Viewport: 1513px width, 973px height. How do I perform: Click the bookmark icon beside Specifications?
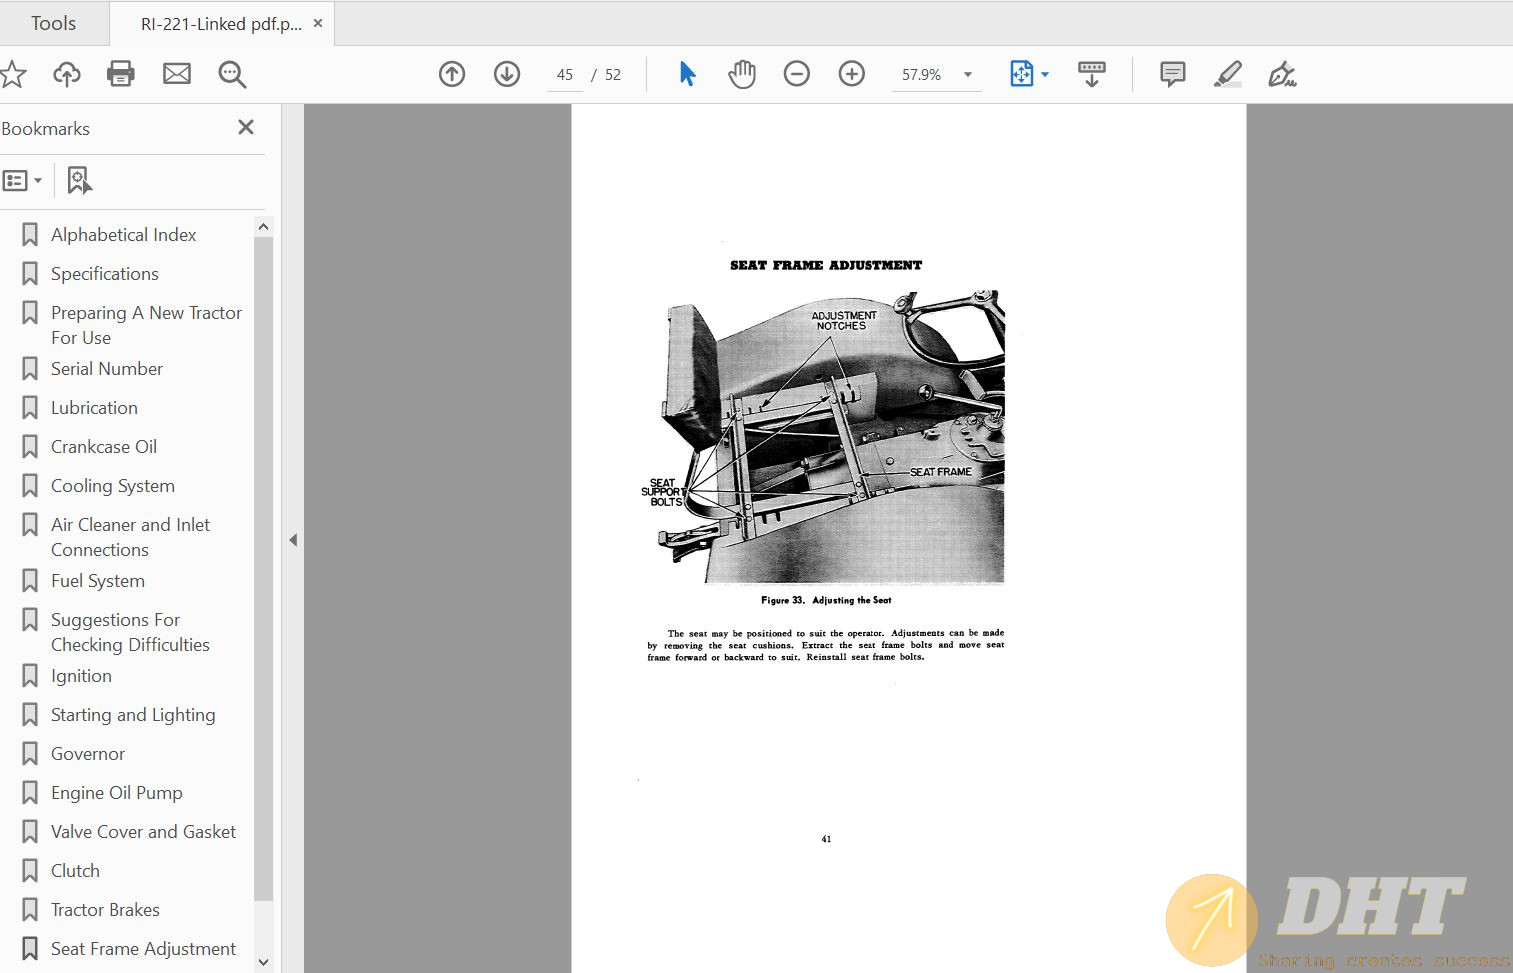click(x=30, y=274)
